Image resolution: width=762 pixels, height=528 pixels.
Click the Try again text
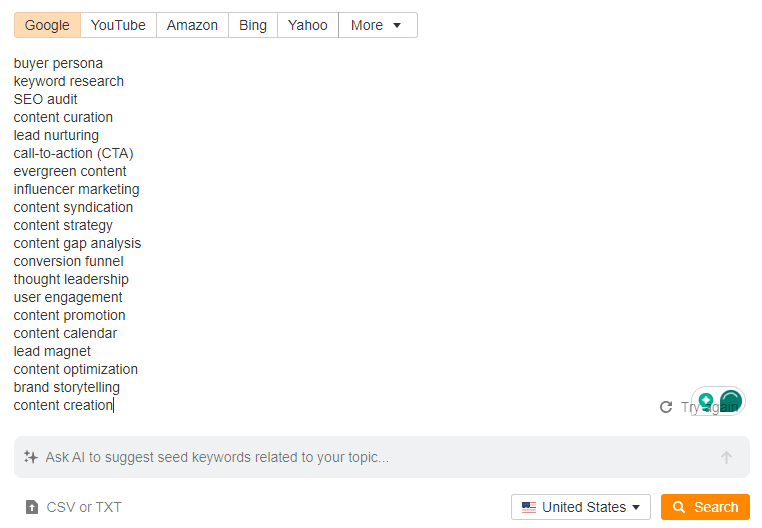pos(688,407)
